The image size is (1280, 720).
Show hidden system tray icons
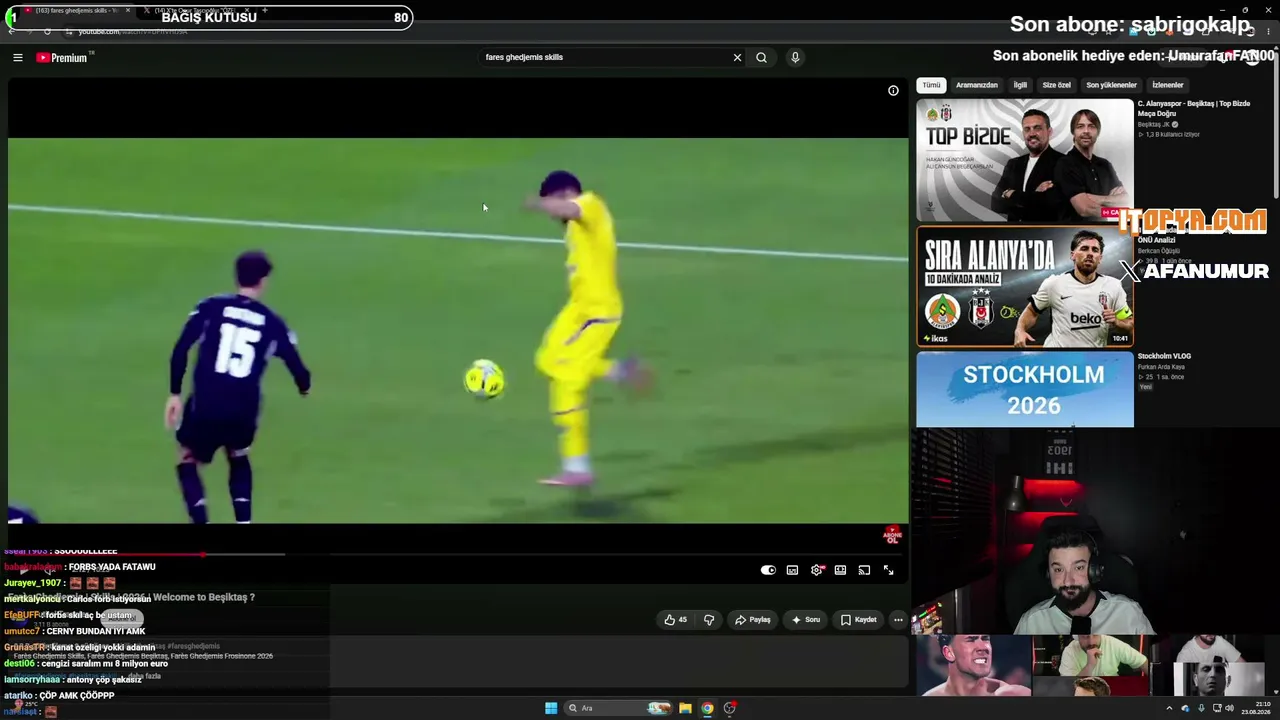coord(1169,708)
